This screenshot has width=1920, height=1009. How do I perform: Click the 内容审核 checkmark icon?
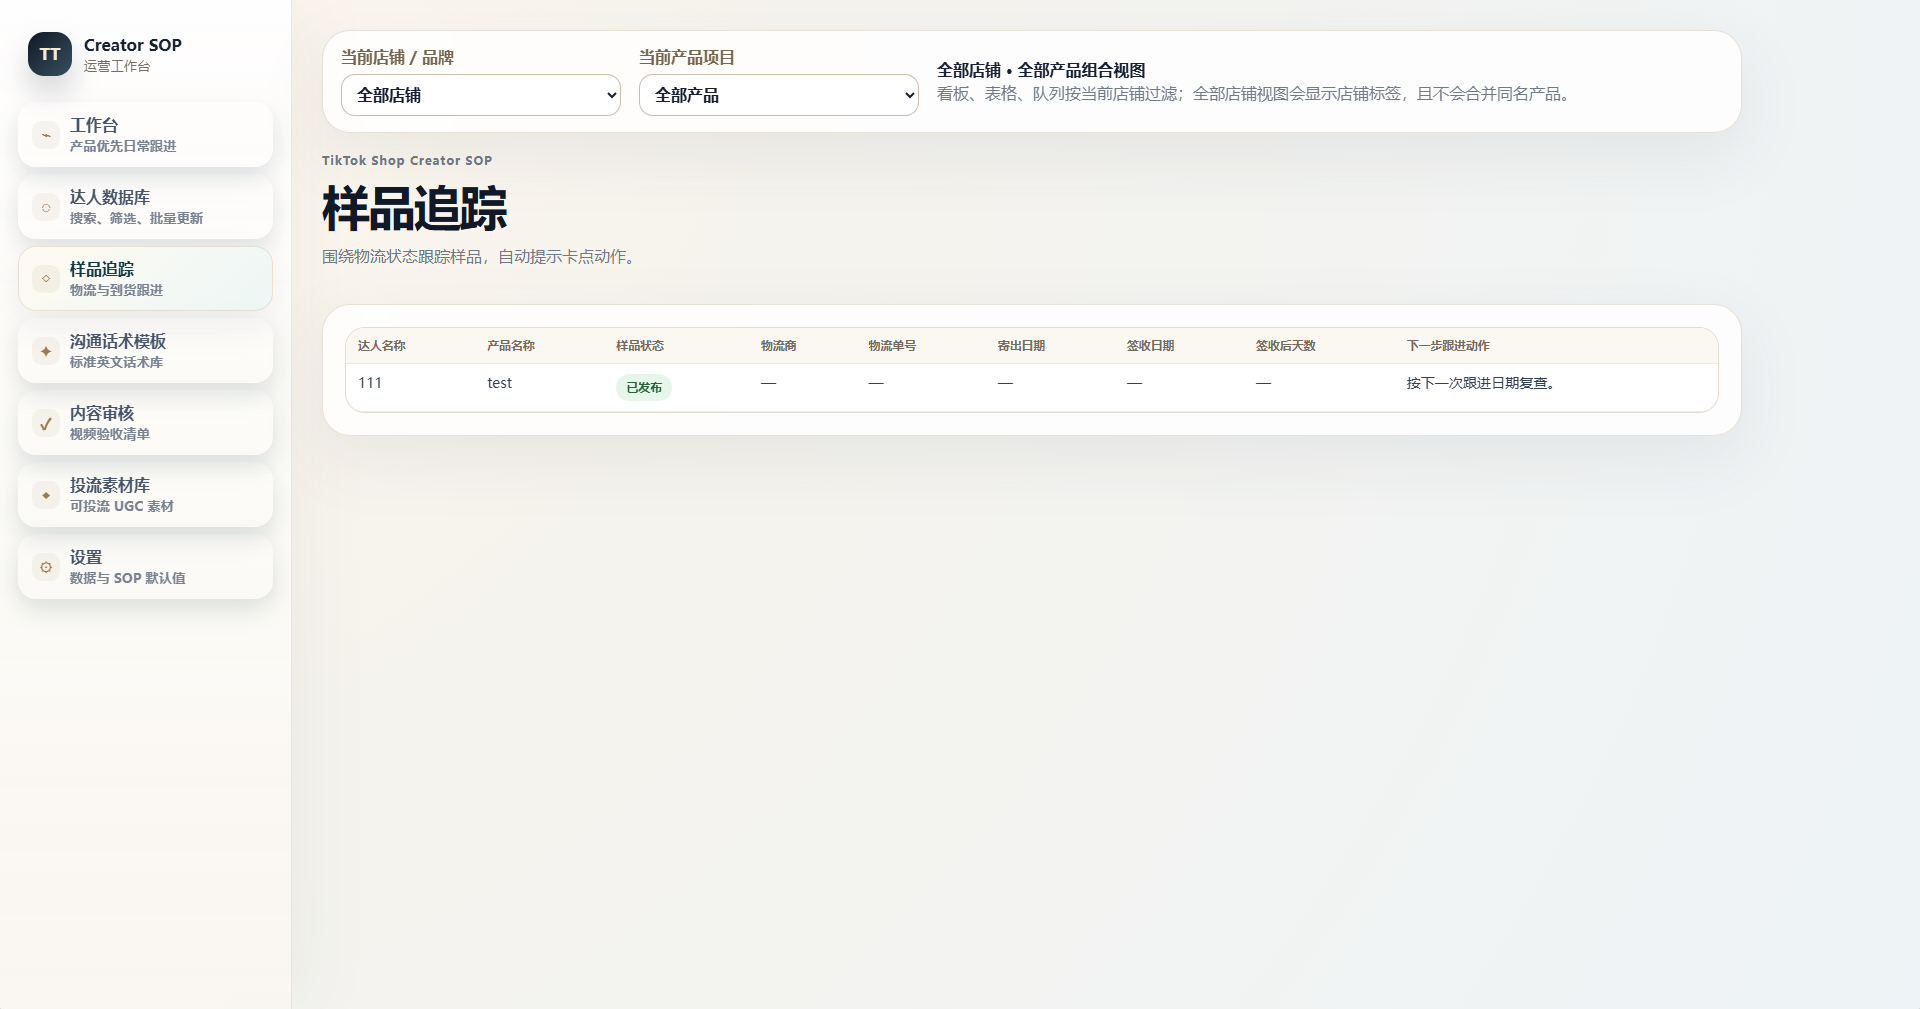click(x=46, y=423)
